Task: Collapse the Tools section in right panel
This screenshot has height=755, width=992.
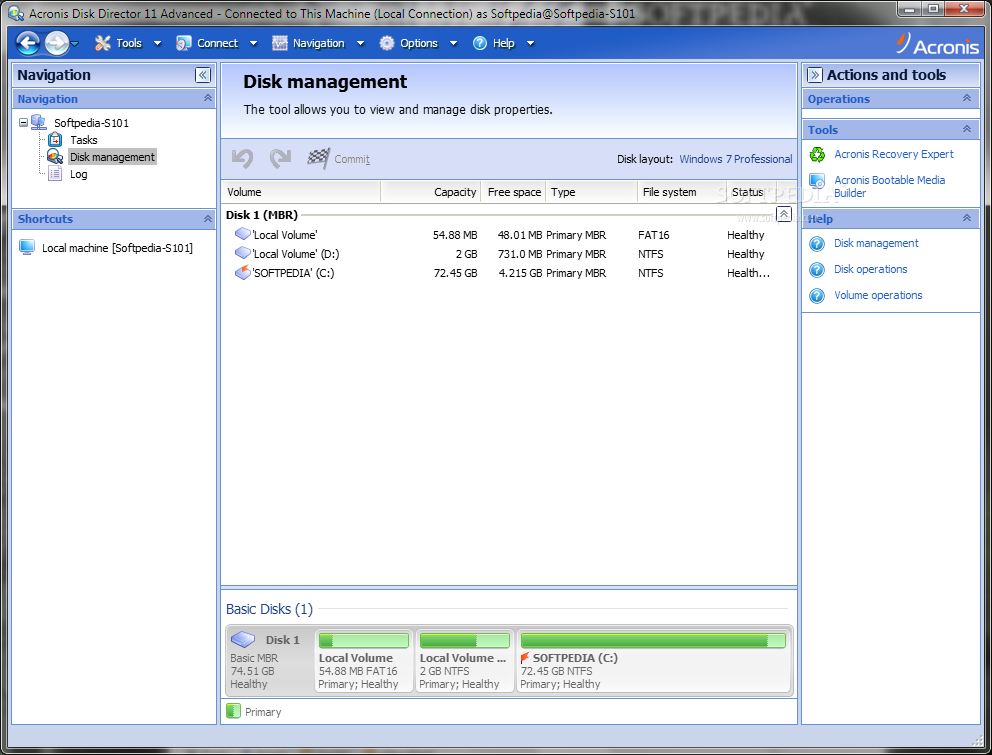Action: tap(967, 130)
